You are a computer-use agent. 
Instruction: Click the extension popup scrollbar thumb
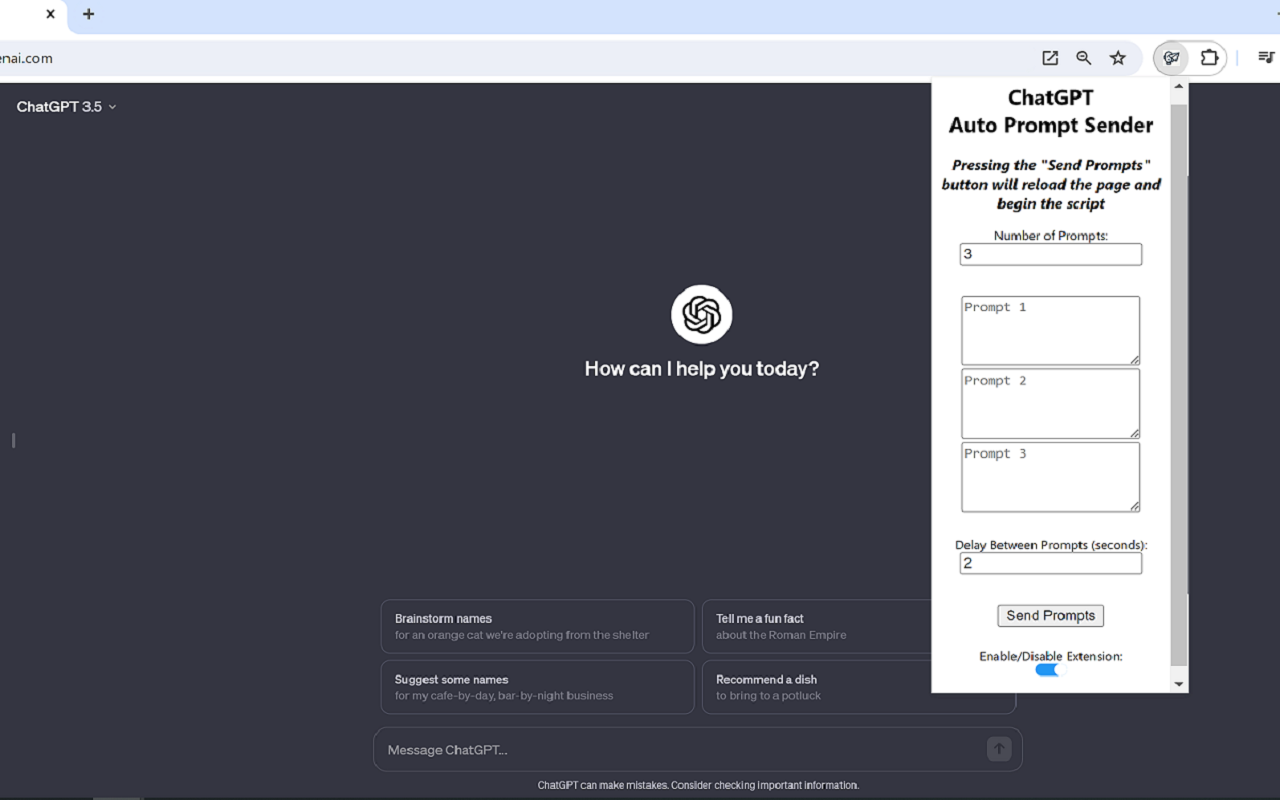pos(1179,384)
